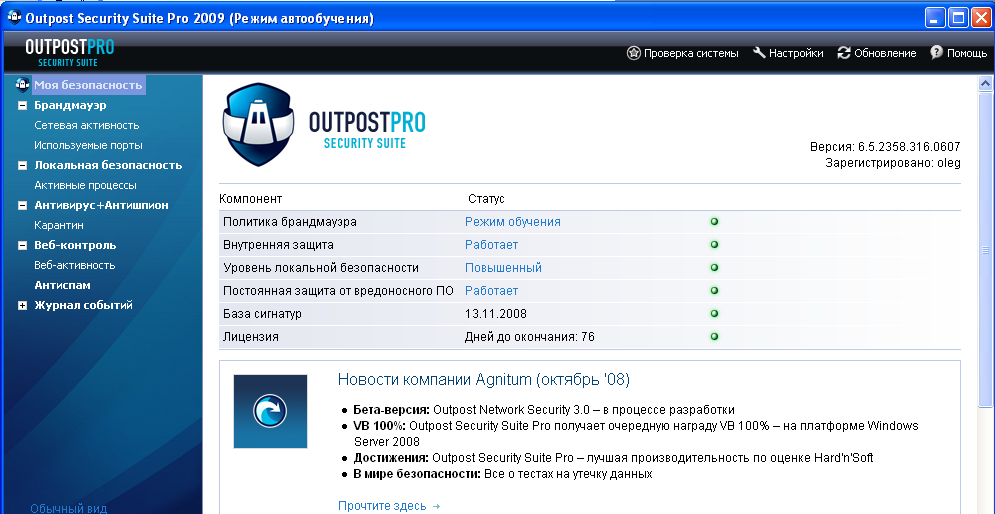
Task: Click green status dot for Внутренняя защита
Action: 715,245
